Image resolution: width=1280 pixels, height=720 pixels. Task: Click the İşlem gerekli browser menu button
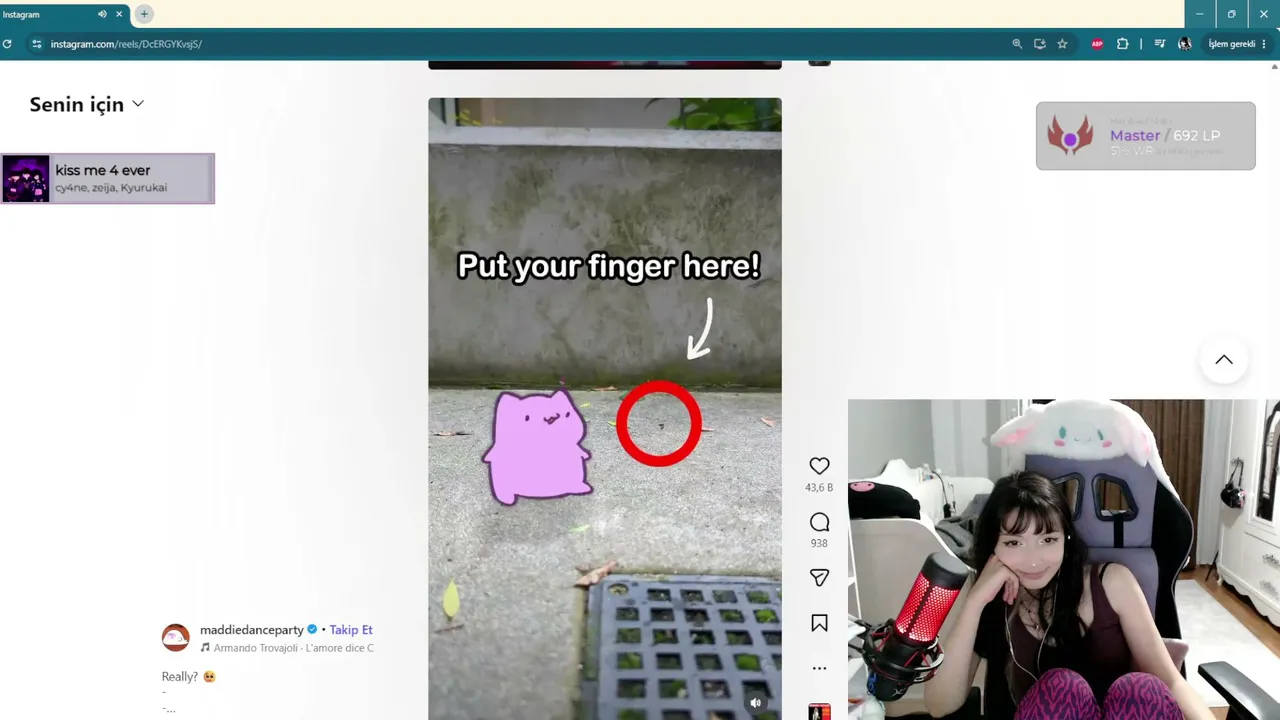1238,44
